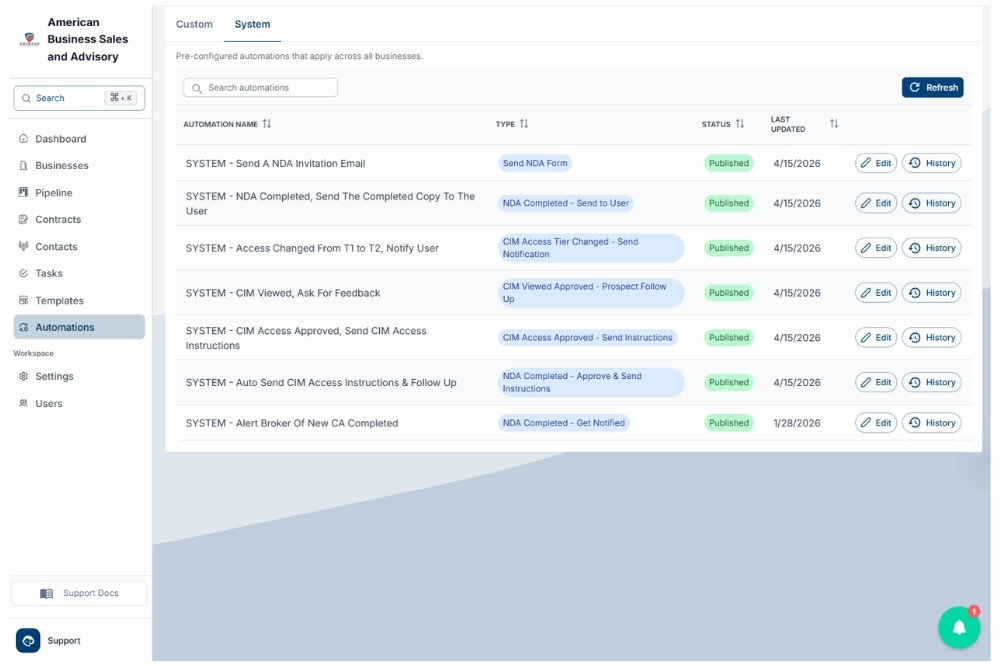The width and height of the screenshot is (1000, 666).
Task: Click the Users sidebar icon
Action: 24,403
